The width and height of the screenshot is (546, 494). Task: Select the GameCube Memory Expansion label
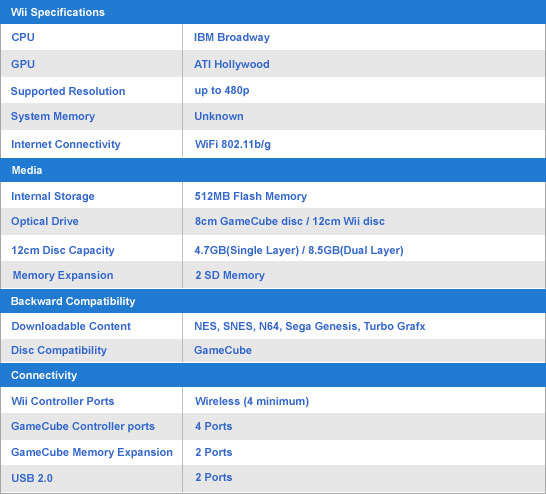point(92,452)
